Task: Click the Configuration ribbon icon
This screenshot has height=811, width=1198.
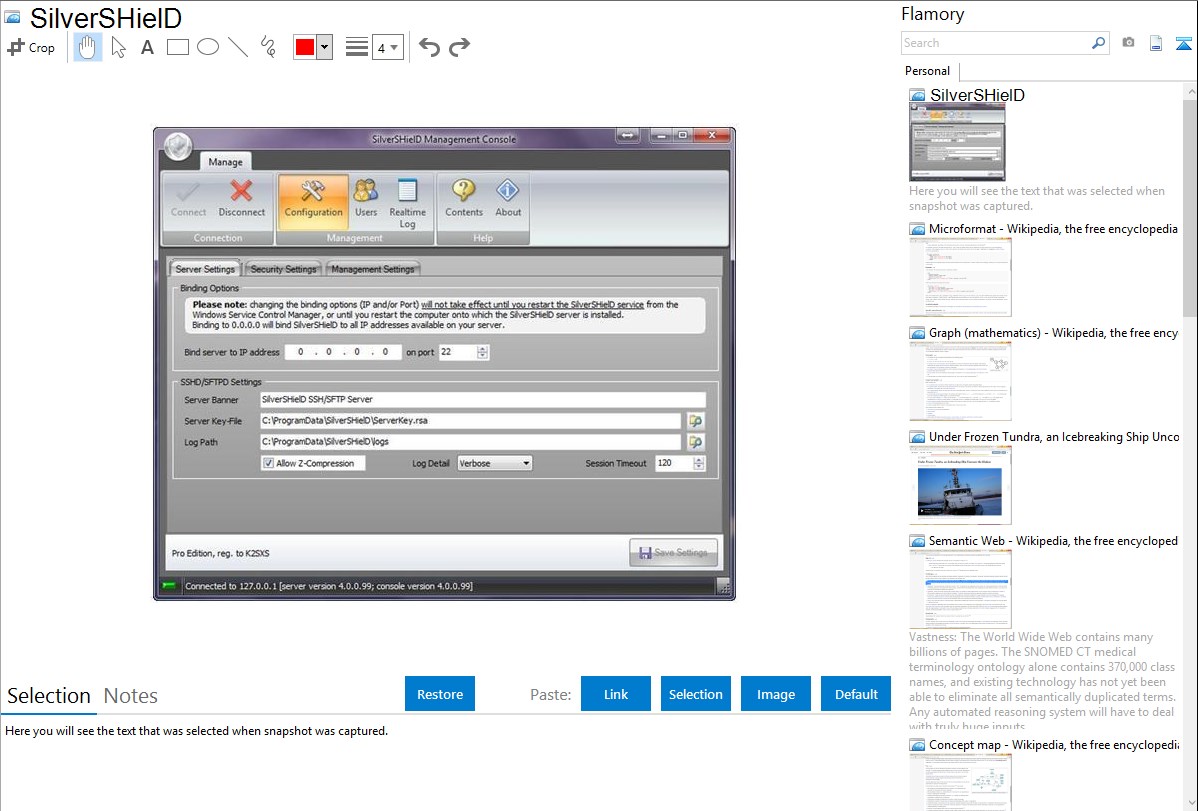Action: coord(313,202)
